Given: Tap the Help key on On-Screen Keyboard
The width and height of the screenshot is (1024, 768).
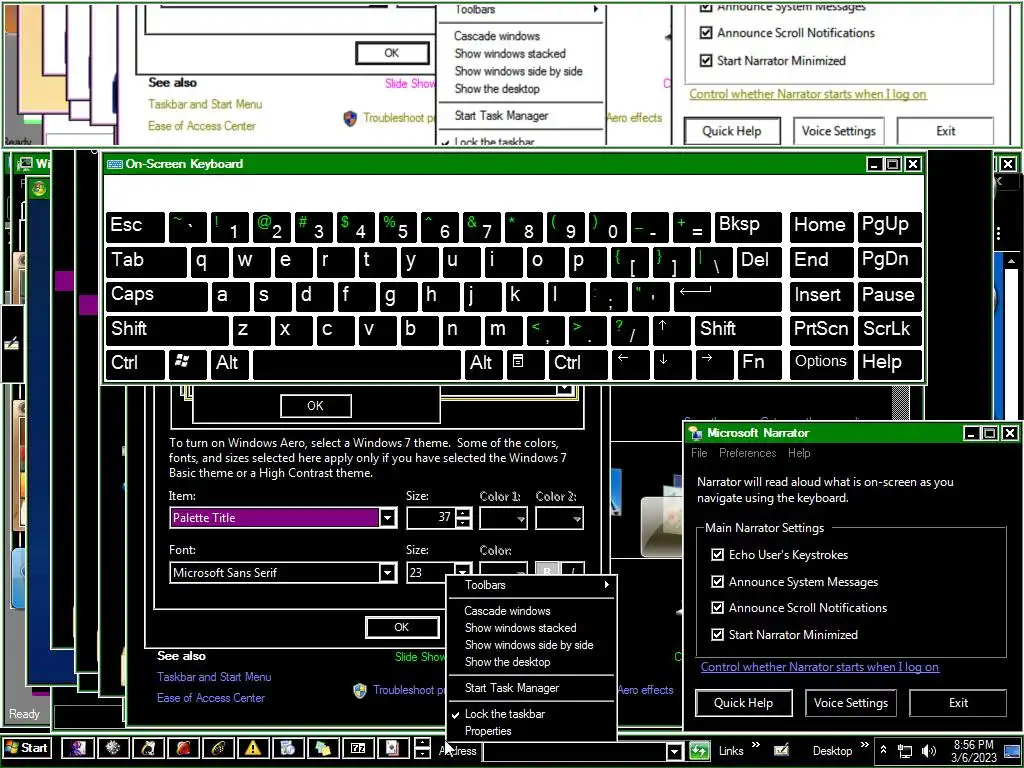Looking at the screenshot, I should pos(889,364).
